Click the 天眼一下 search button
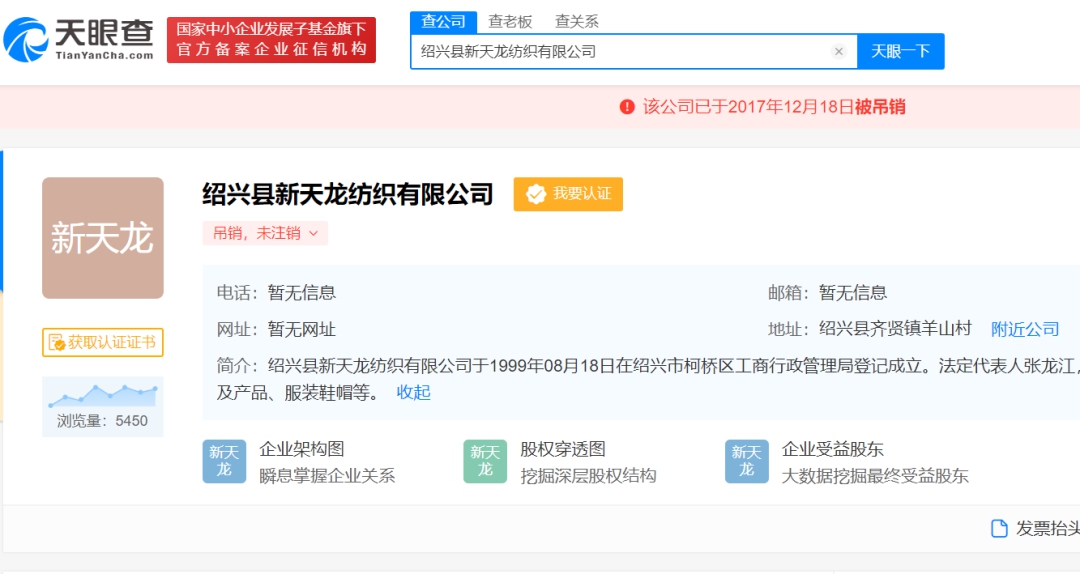This screenshot has height=574, width=1080. click(900, 51)
